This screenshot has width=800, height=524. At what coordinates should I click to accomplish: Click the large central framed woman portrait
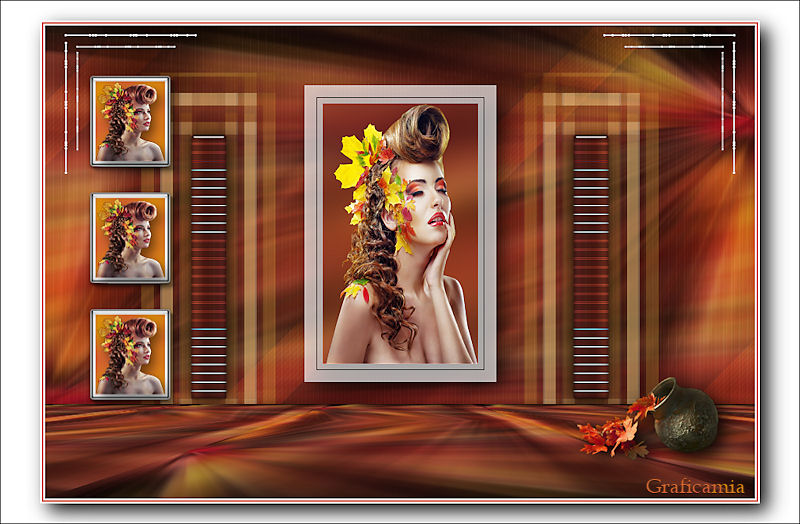tap(400, 233)
